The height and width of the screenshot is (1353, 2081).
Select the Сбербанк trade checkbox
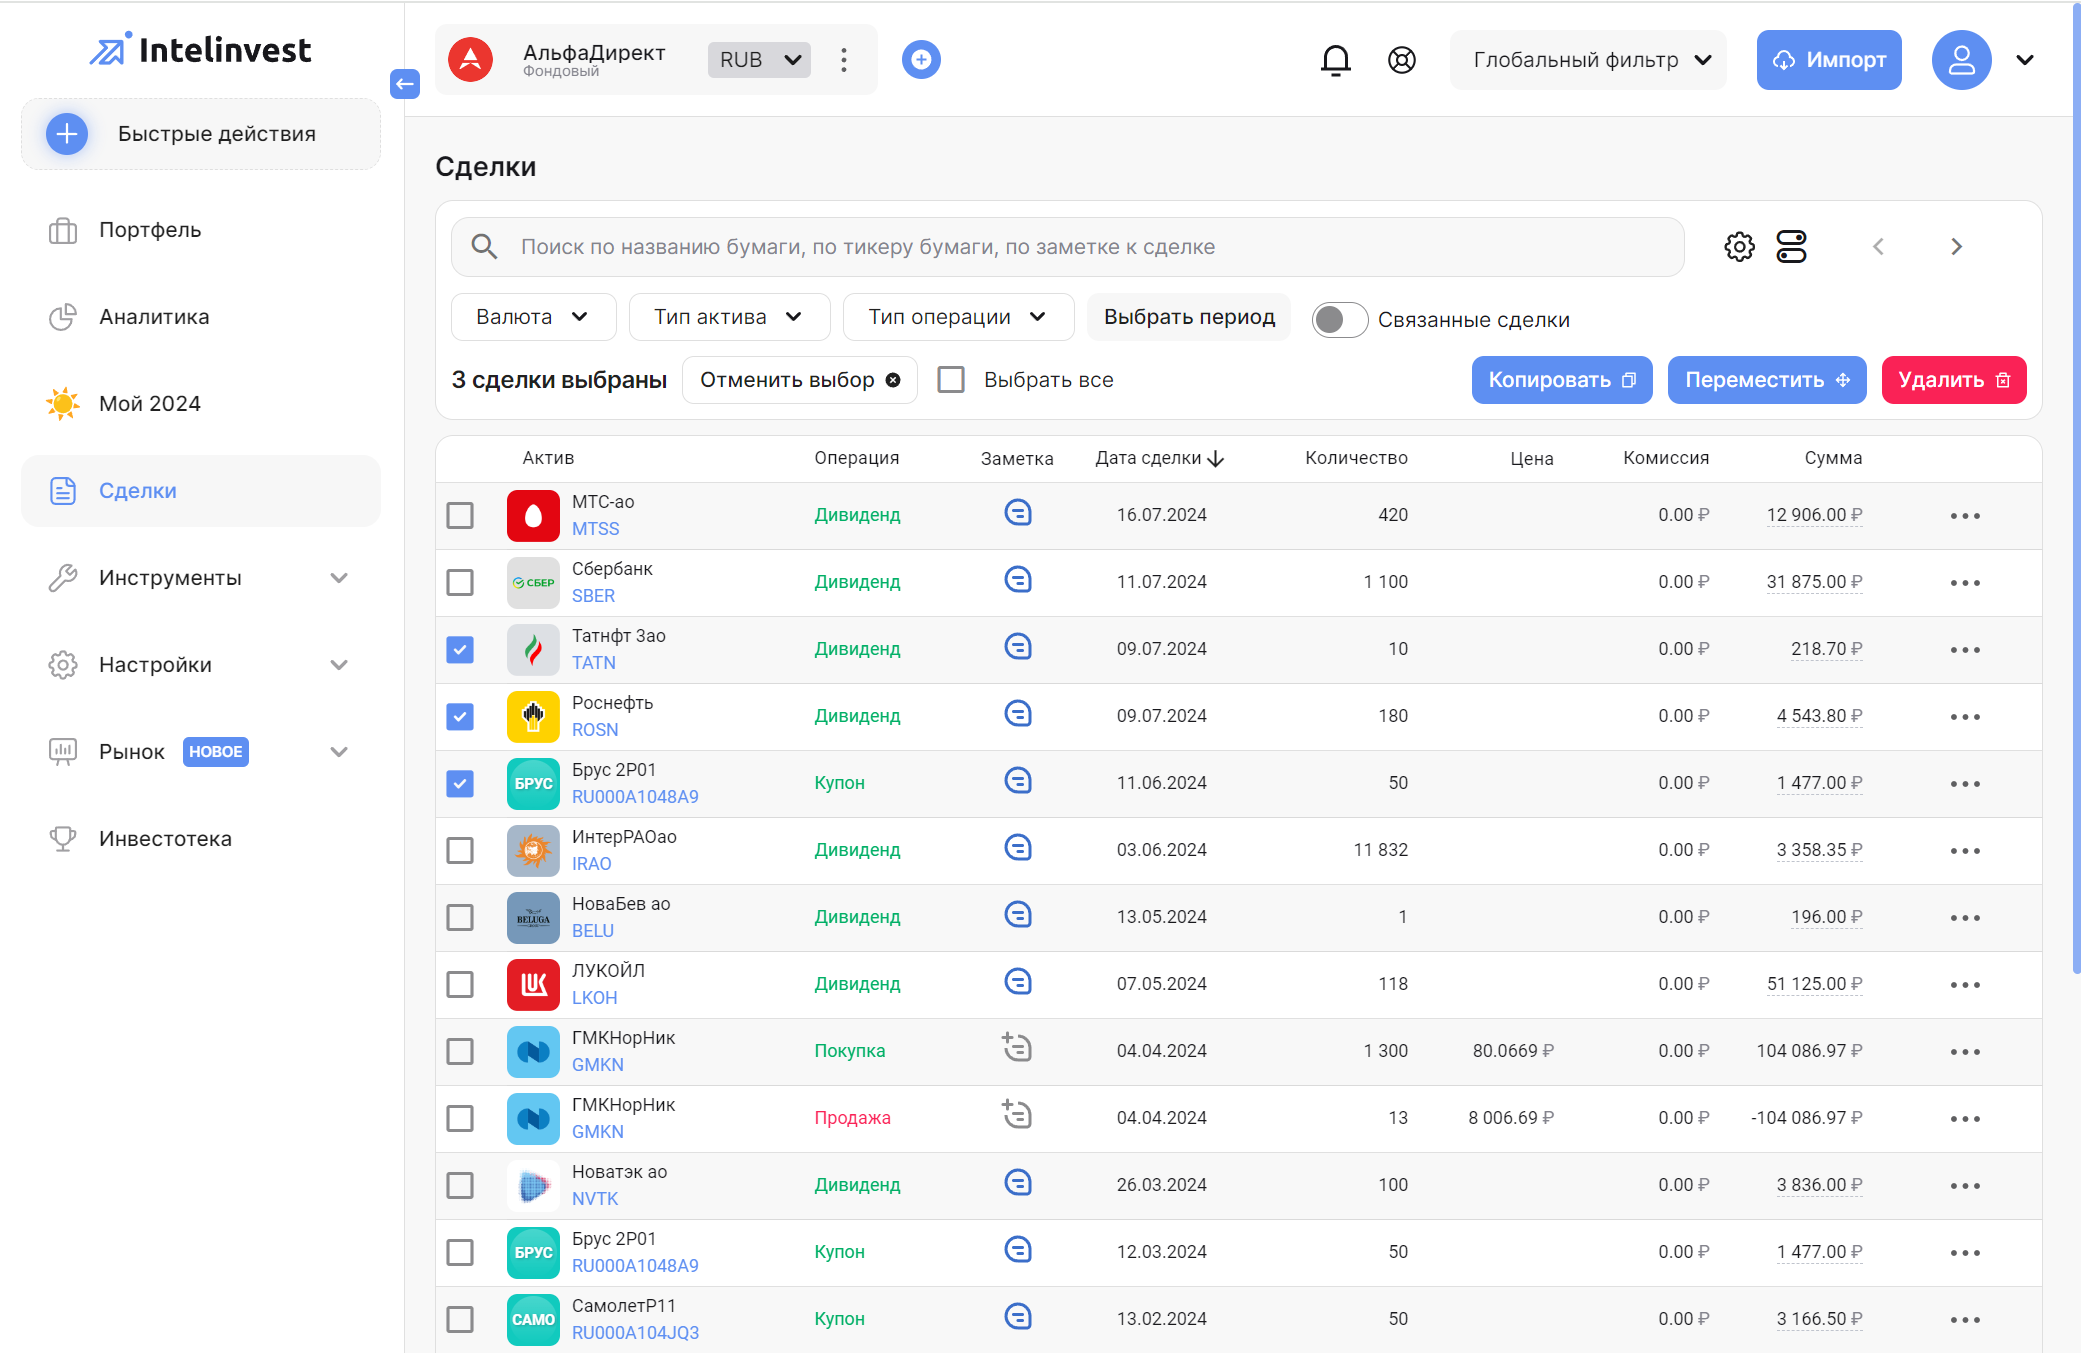[460, 583]
